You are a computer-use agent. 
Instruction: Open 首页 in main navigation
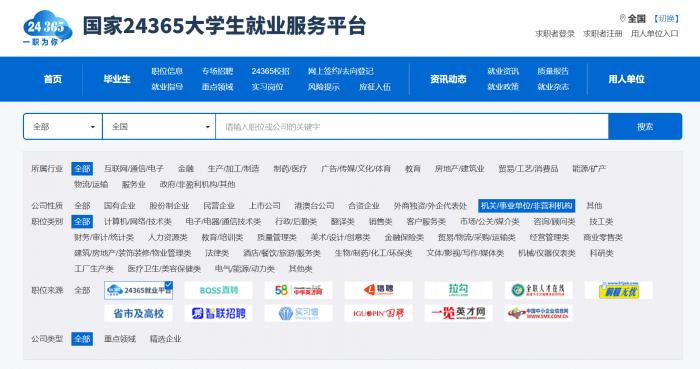point(53,79)
